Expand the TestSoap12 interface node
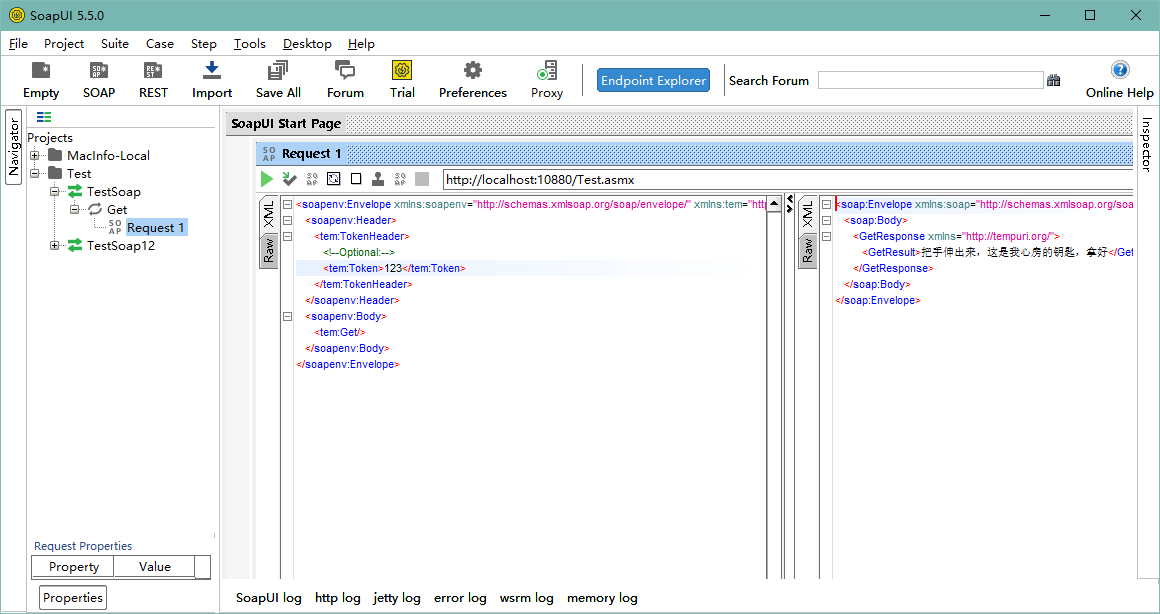The height and width of the screenshot is (614, 1160). tap(55, 246)
